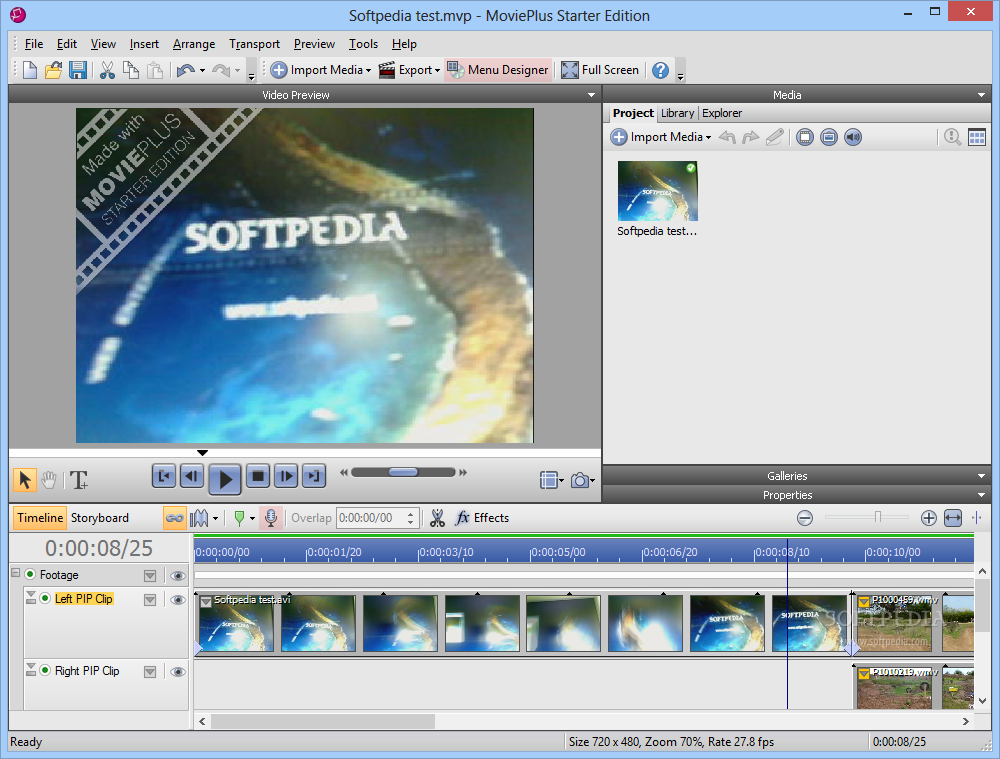Click the camera snapshot icon
The image size is (1000, 759).
pos(579,480)
